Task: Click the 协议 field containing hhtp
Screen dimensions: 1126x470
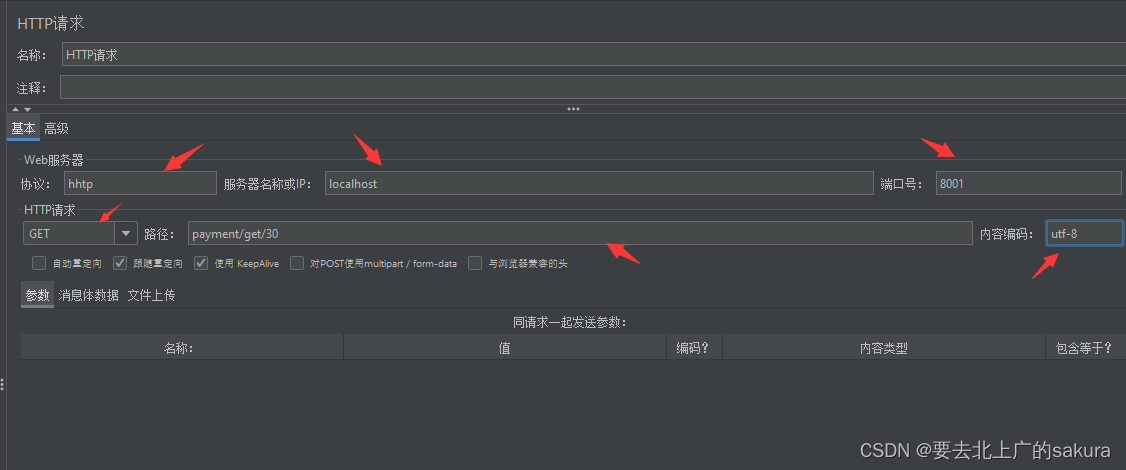Action: [x=140, y=183]
